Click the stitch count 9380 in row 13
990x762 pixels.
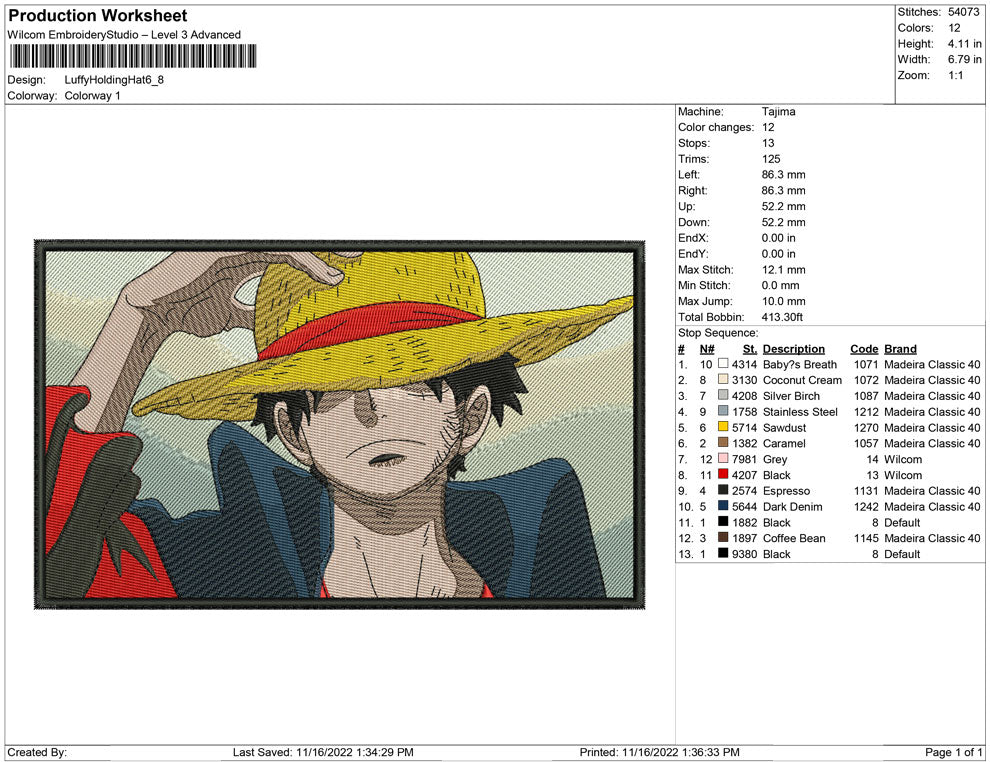[744, 554]
